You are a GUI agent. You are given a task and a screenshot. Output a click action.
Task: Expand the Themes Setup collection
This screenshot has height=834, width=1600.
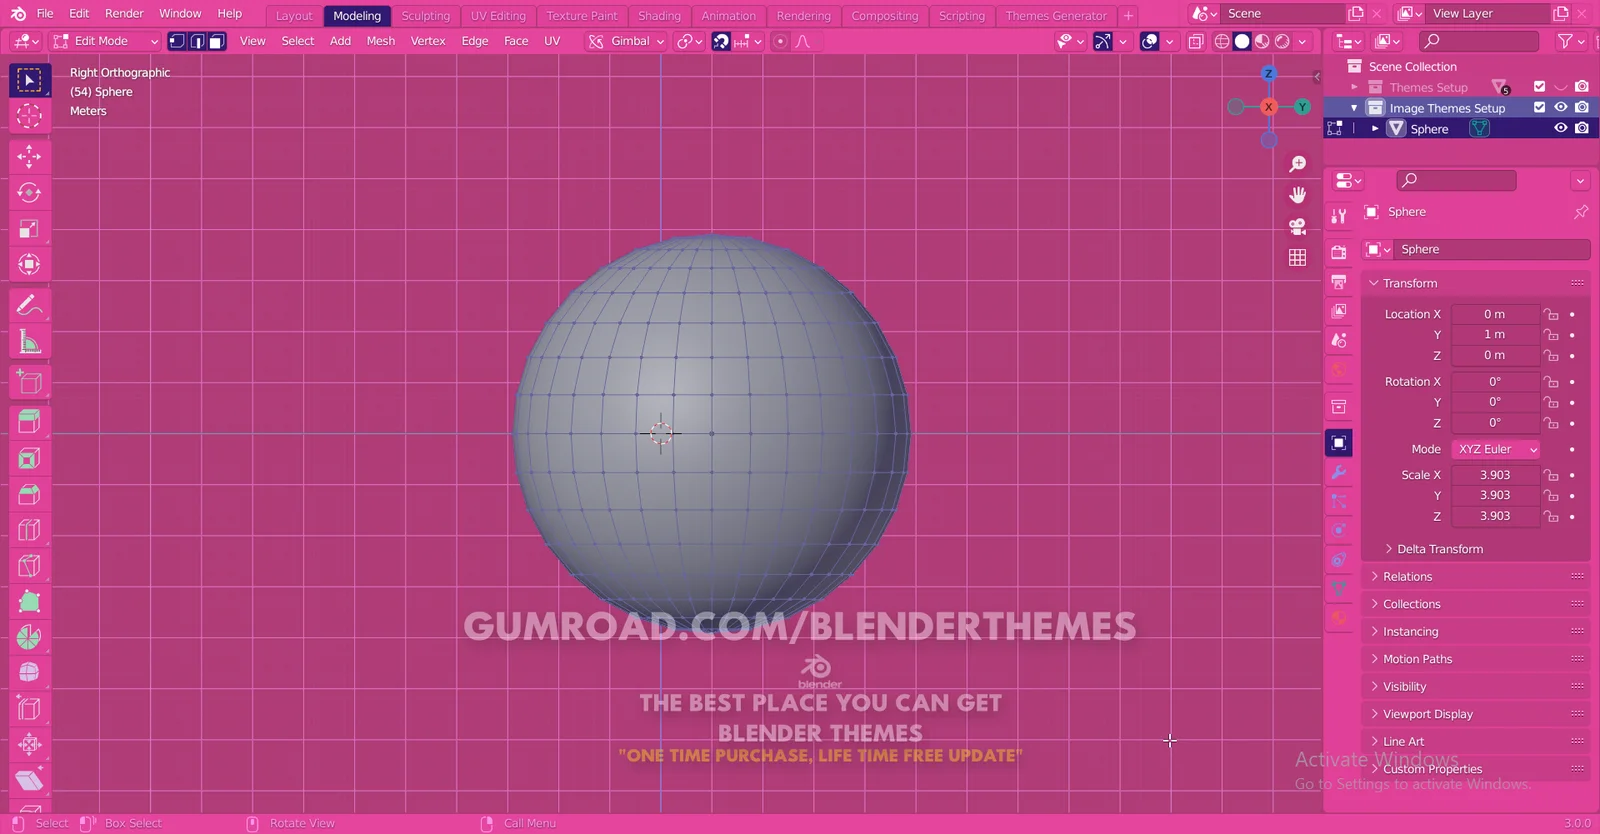pos(1355,87)
